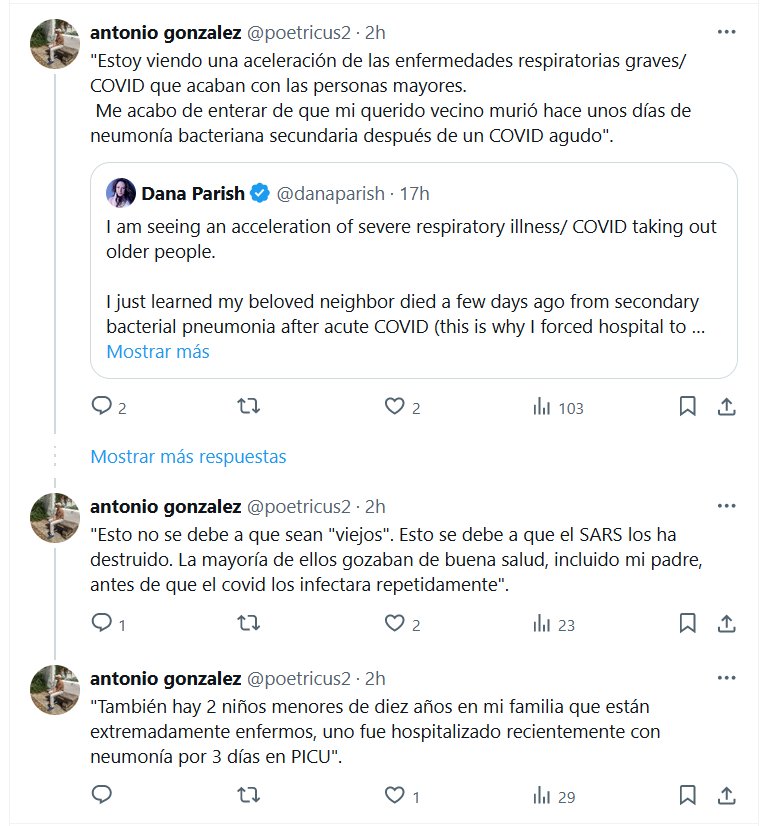This screenshot has height=826, width=764.
Task: Bookmark the first tweet
Action: click(x=688, y=407)
